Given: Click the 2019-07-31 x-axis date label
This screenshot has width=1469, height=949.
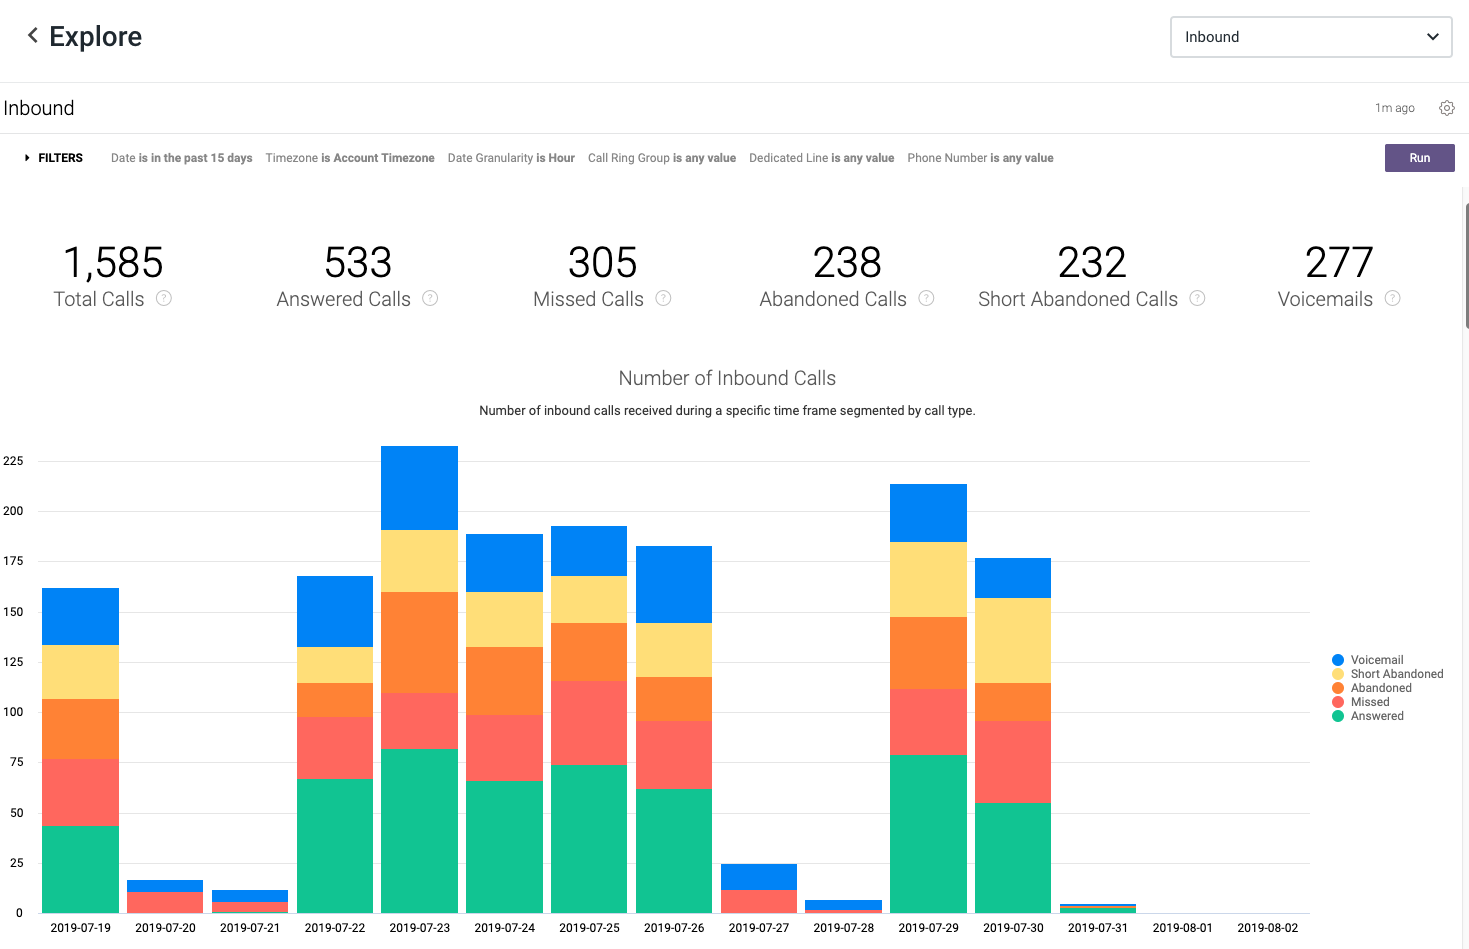Looking at the screenshot, I should (1098, 928).
